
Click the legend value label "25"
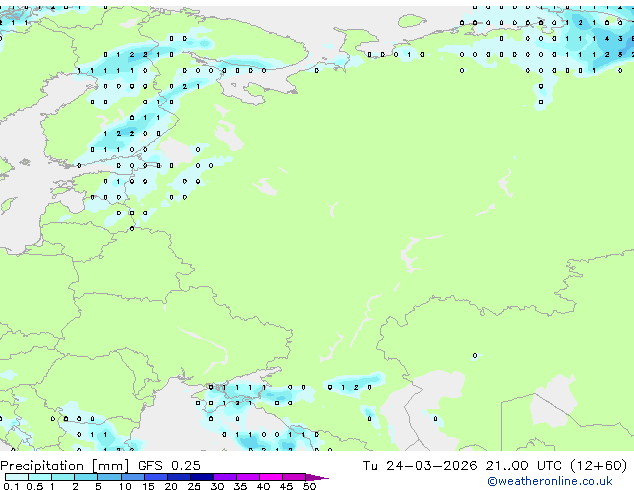pyautogui.click(x=194, y=486)
